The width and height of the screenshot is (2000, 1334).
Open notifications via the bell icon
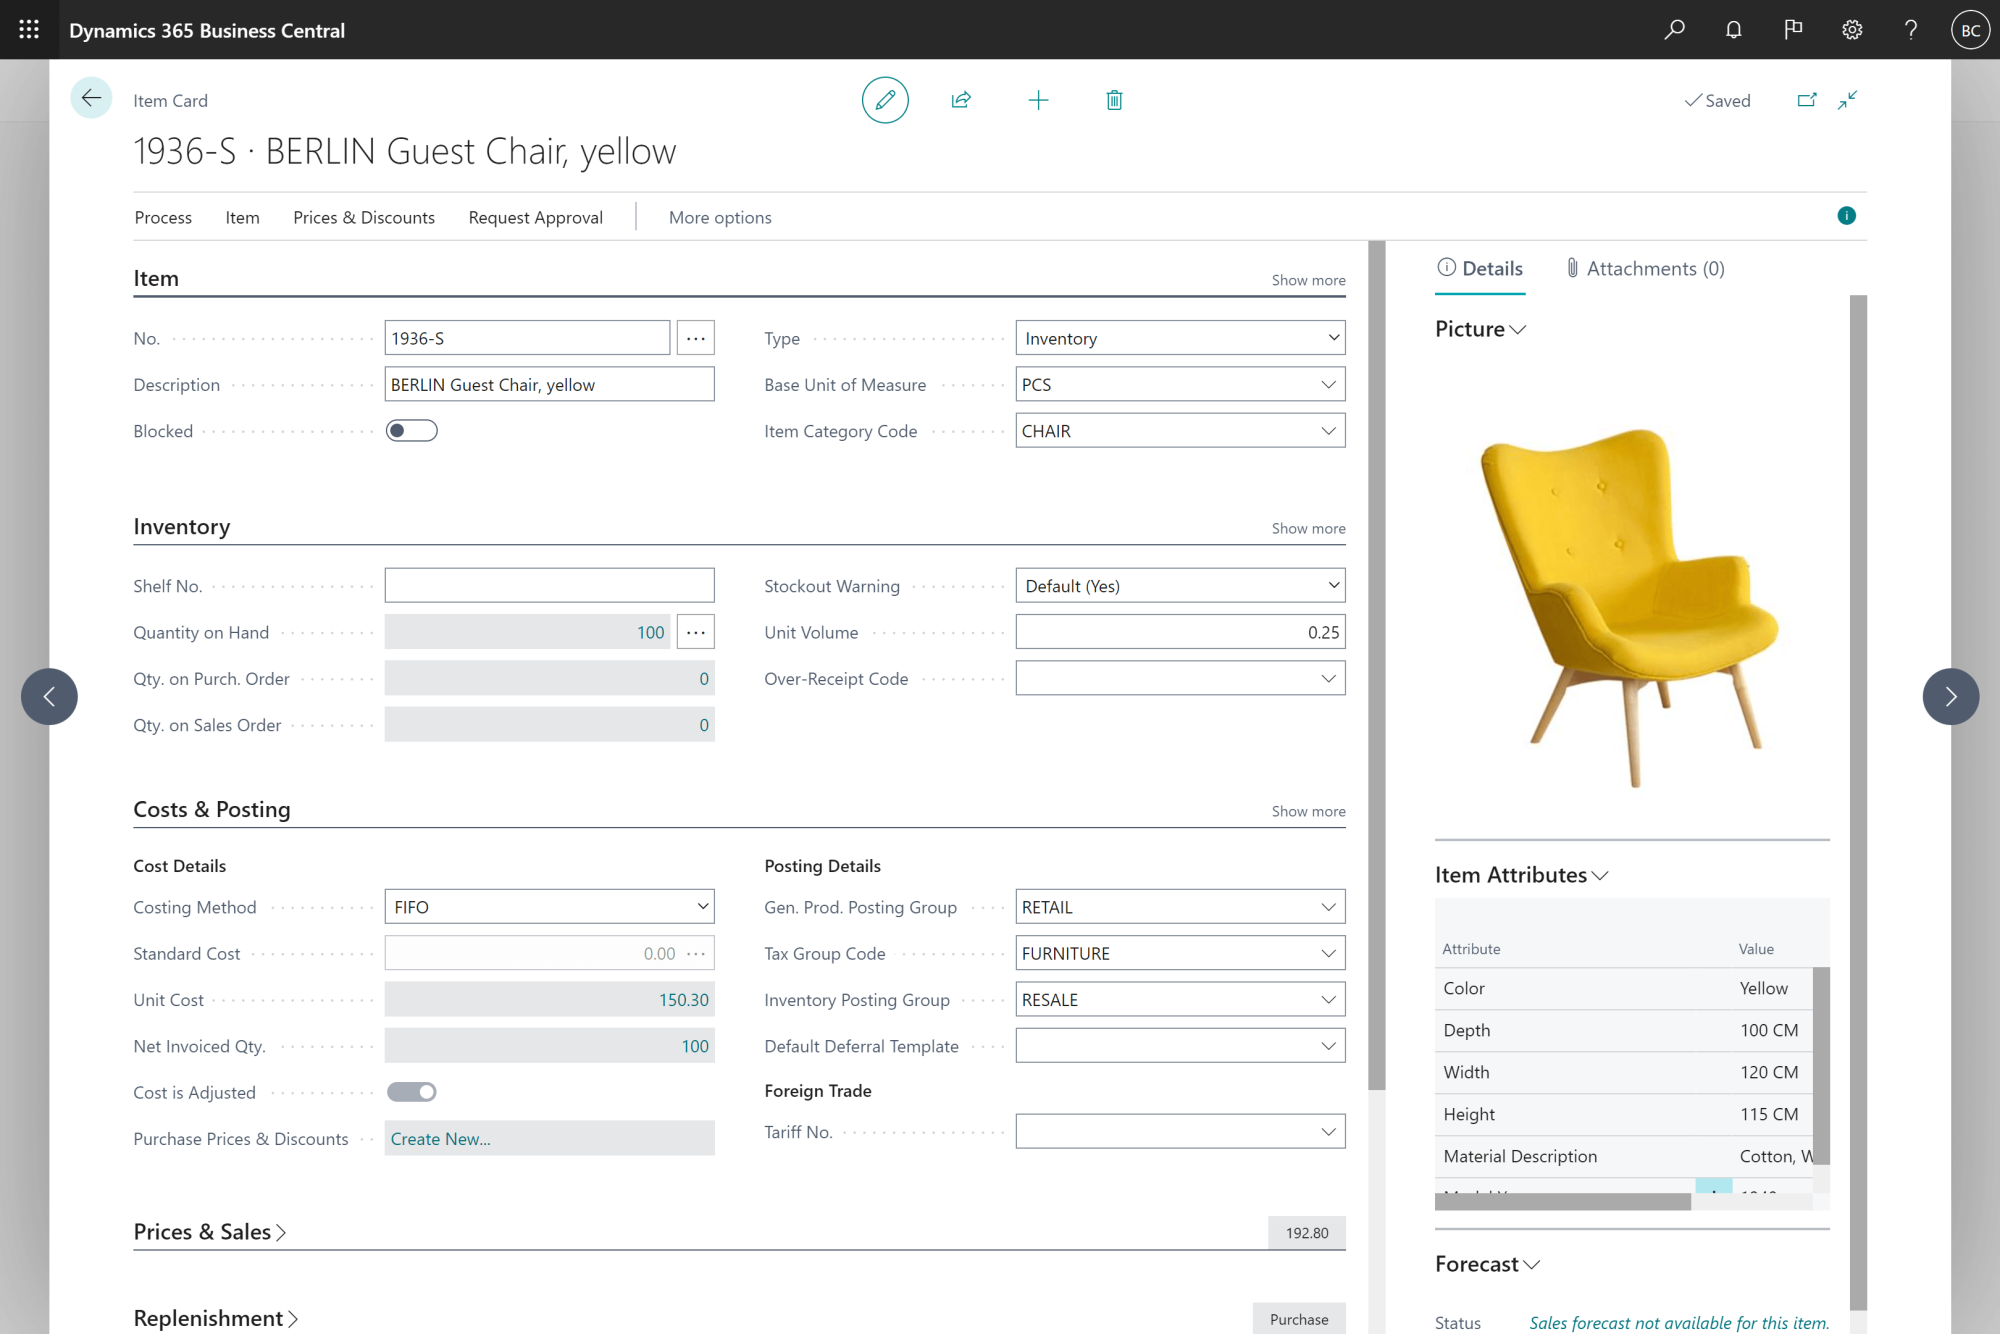point(1733,29)
